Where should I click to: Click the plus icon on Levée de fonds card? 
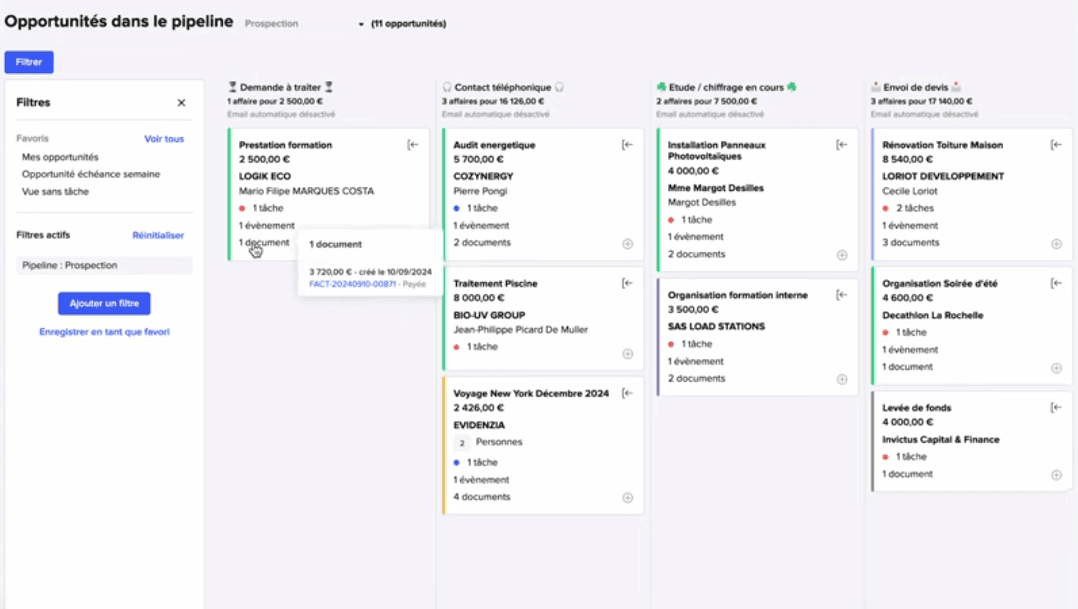click(1056, 473)
